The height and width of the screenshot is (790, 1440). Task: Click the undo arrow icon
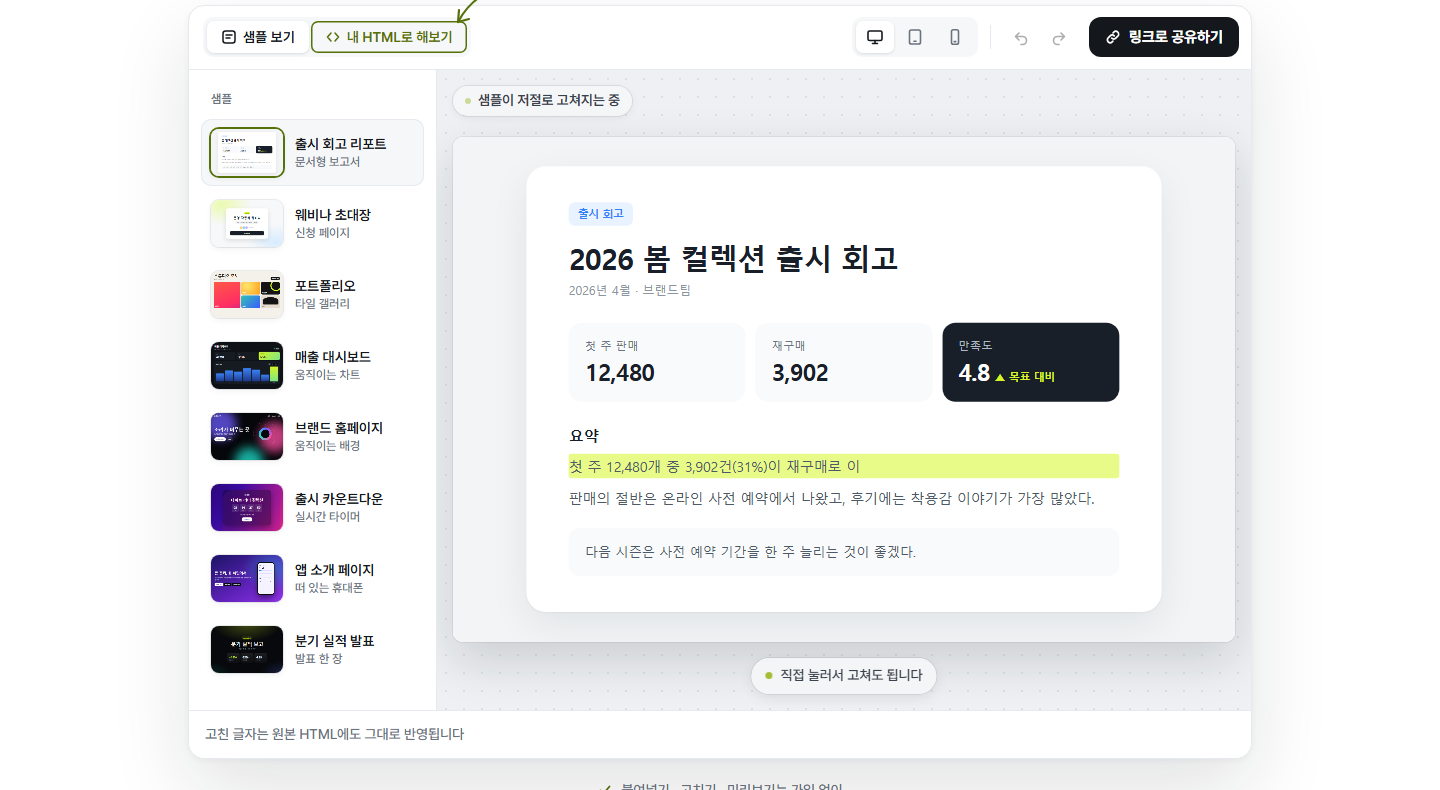1021,38
